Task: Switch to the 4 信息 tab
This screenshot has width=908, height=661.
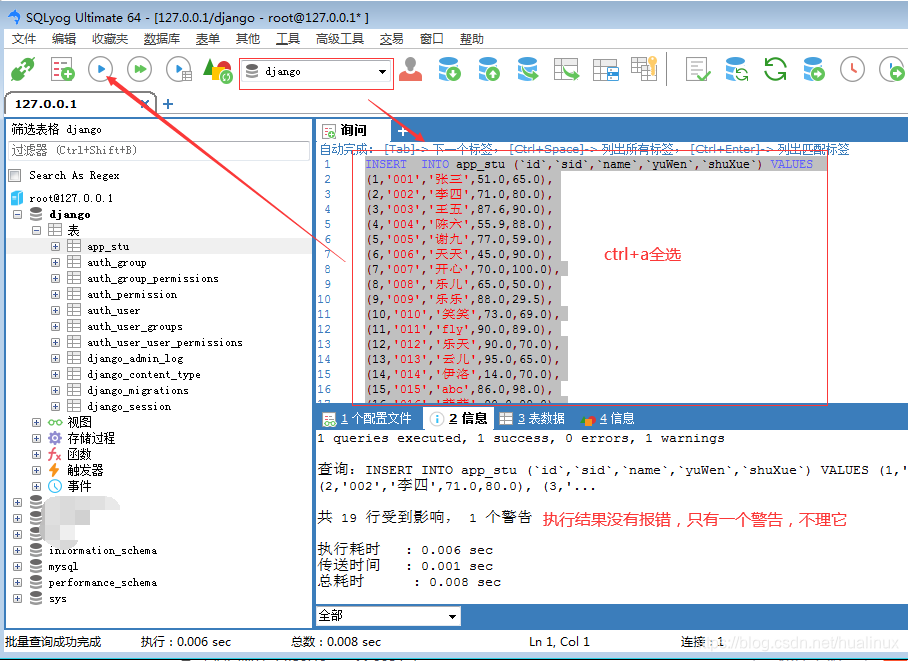Action: pos(608,418)
